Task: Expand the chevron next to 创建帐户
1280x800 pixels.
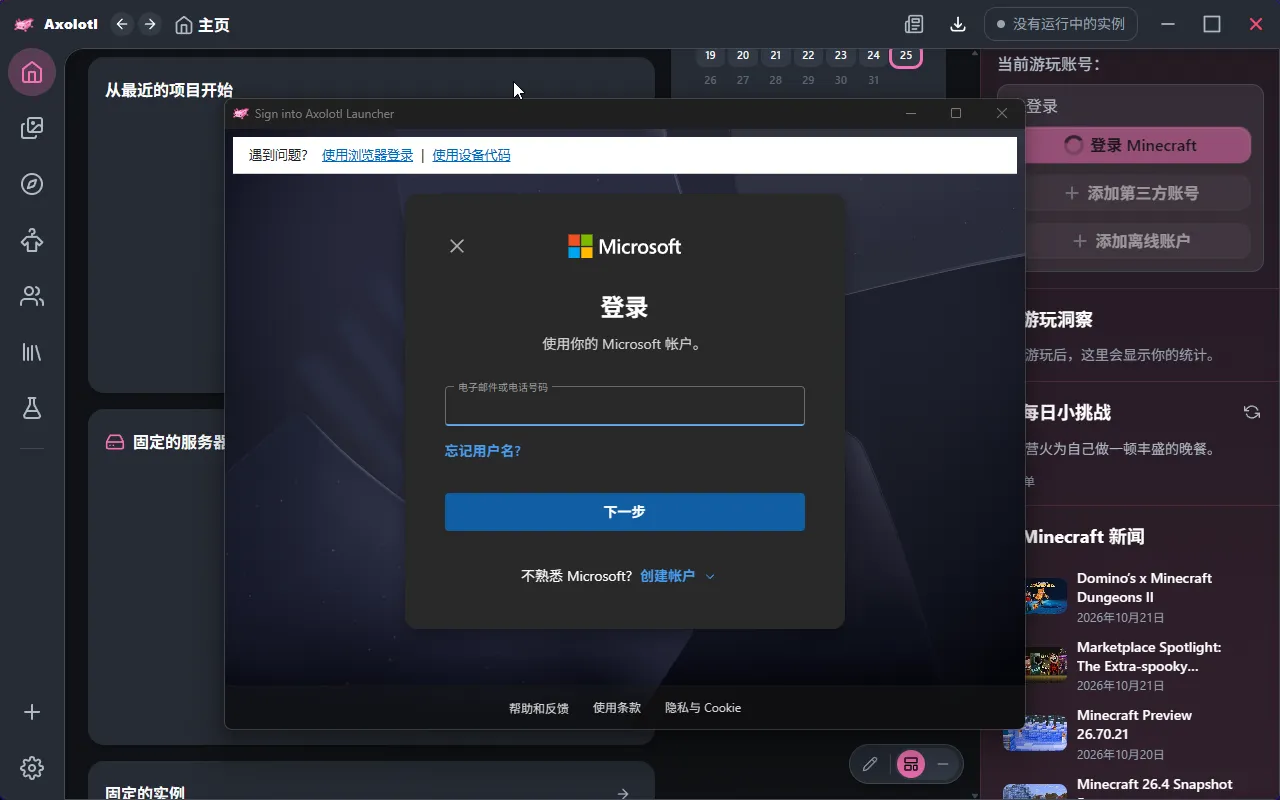Action: pos(710,576)
